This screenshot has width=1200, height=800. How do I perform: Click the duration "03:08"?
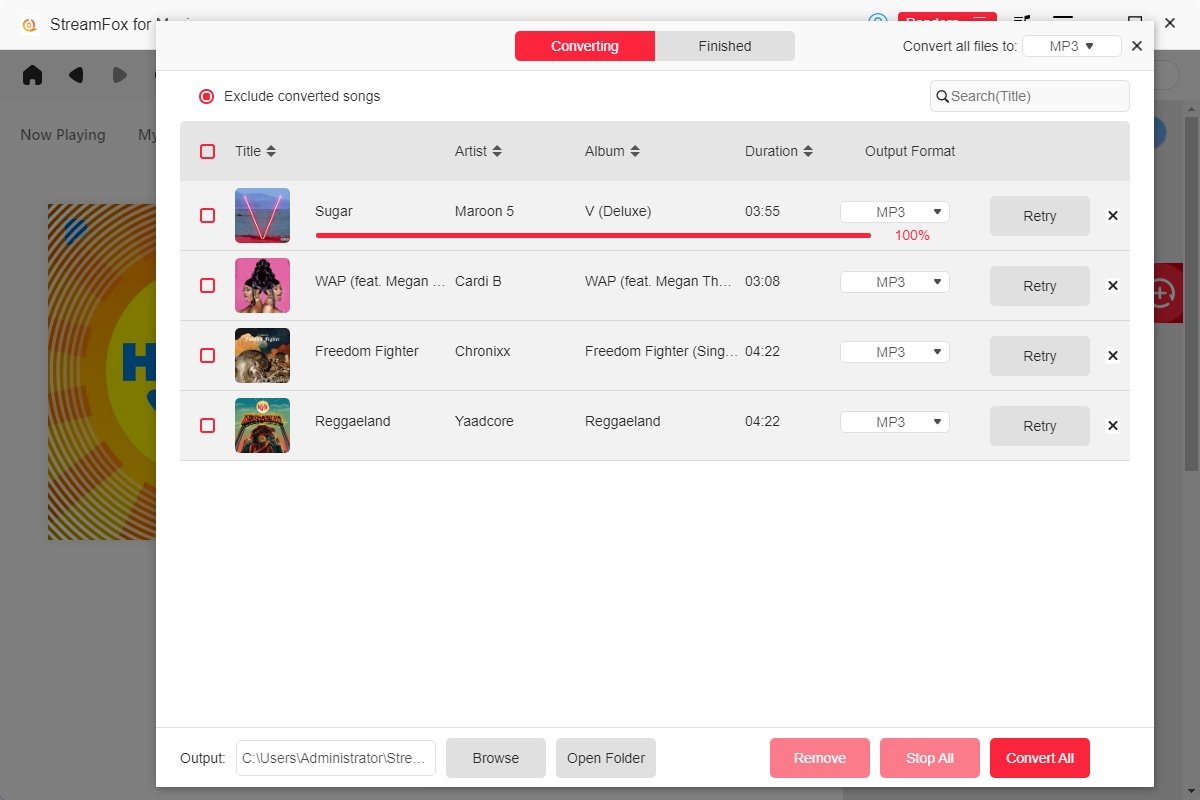[762, 281]
